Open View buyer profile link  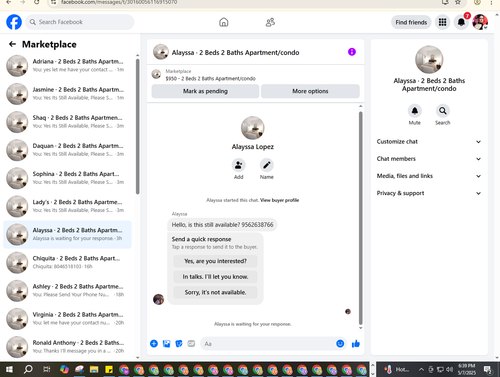click(279, 200)
